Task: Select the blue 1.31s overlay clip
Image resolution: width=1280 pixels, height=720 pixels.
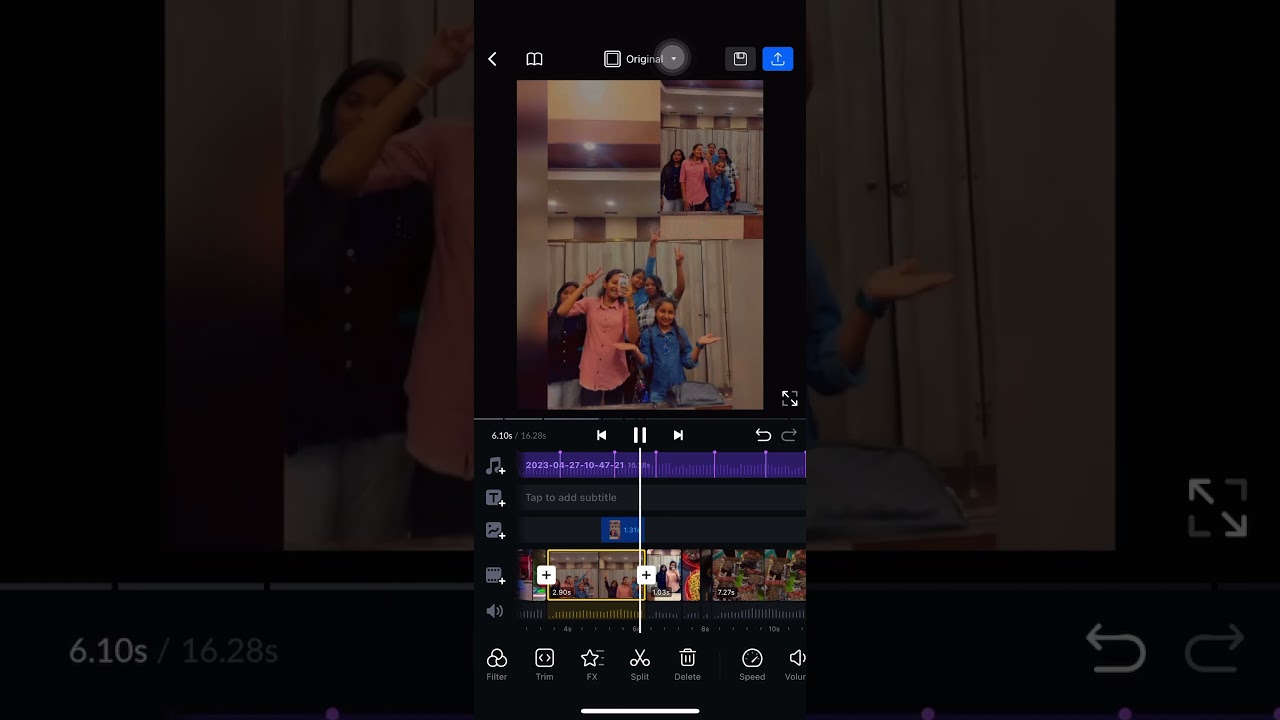Action: tap(622, 530)
